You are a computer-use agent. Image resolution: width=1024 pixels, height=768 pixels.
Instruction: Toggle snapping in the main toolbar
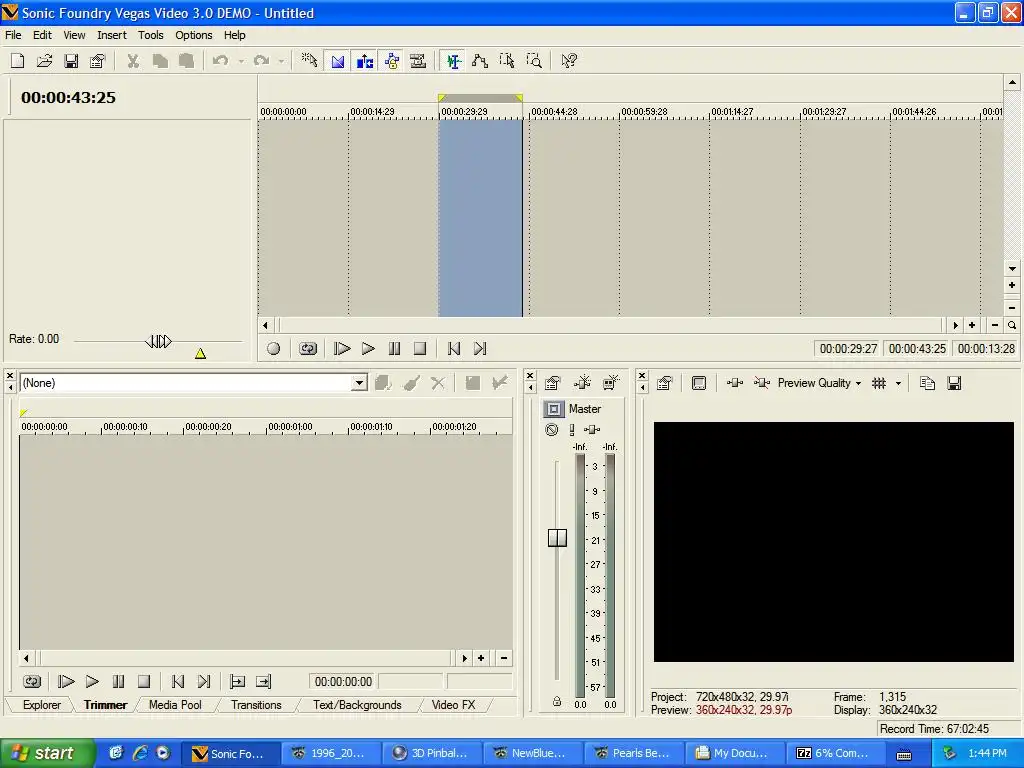(310, 61)
